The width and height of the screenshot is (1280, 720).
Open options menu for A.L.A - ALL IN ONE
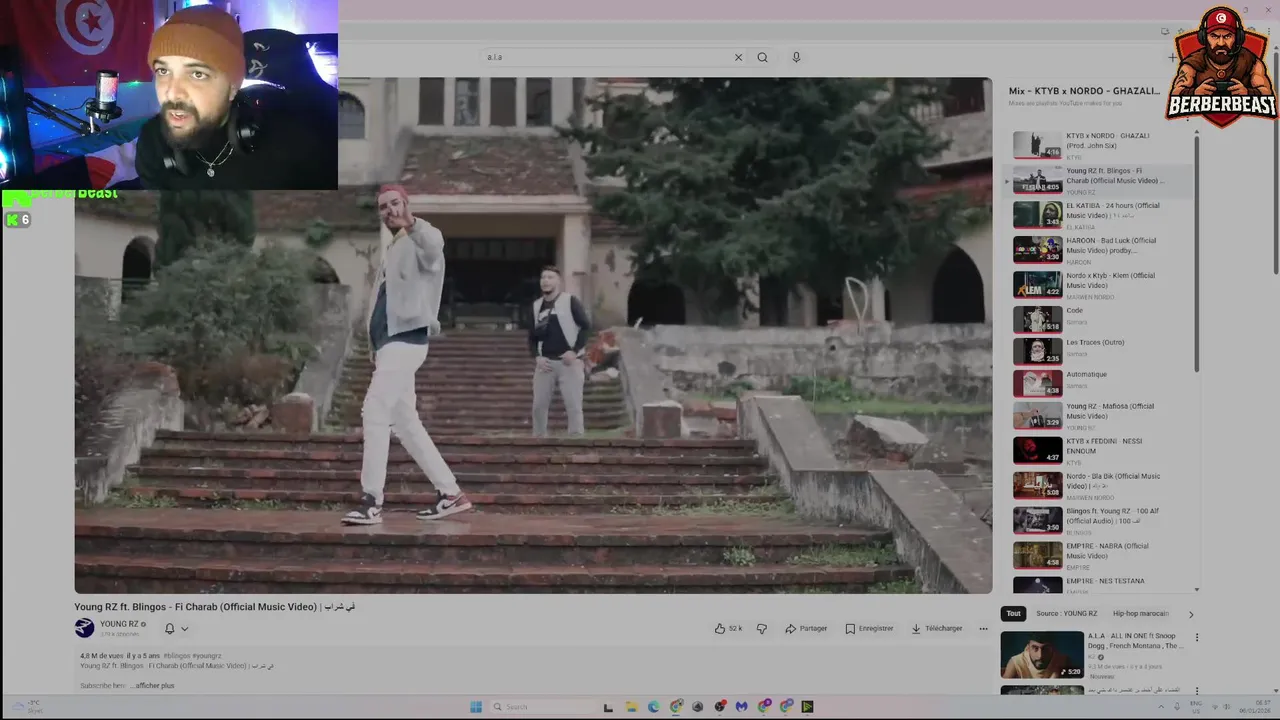click(x=1196, y=637)
